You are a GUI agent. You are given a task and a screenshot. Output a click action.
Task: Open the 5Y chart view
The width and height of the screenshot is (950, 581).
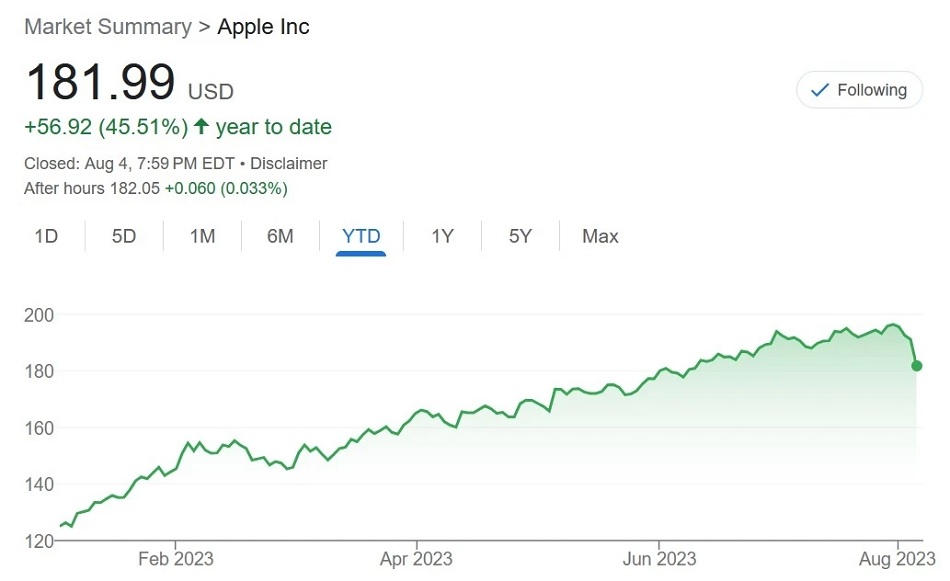(520, 236)
